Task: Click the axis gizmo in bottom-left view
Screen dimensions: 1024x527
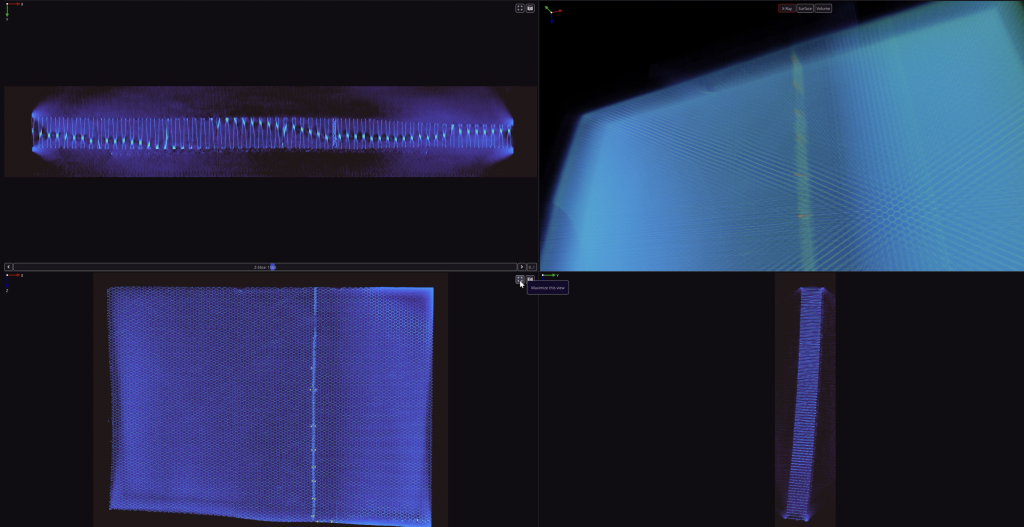Action: (x=9, y=281)
